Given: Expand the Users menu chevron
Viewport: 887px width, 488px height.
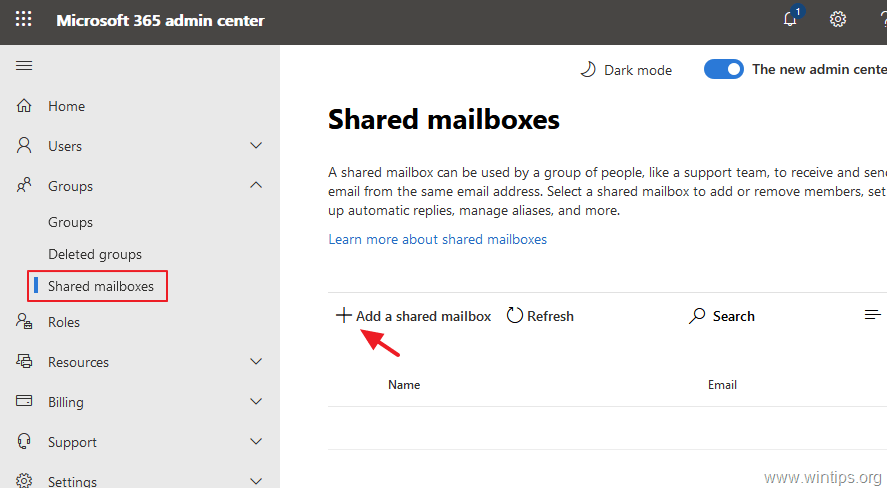Looking at the screenshot, I should 256,146.
